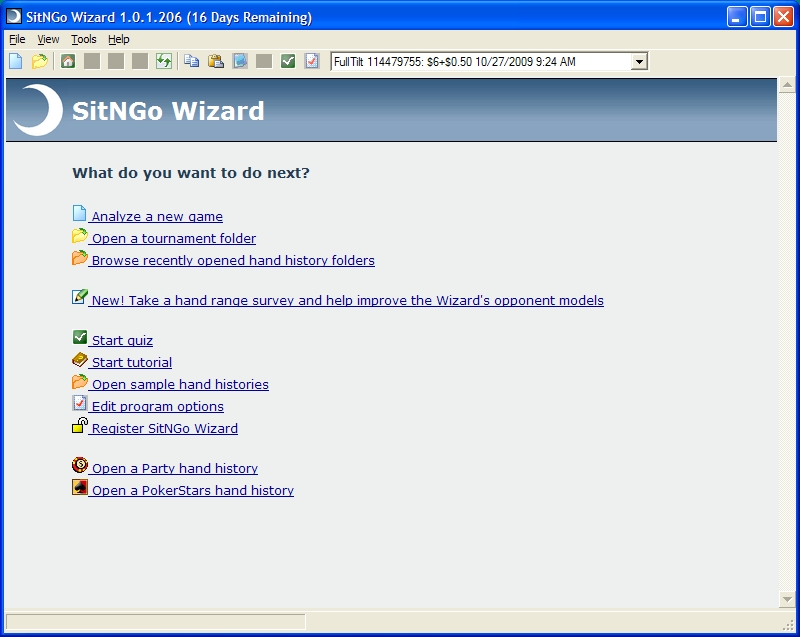The image size is (800, 637).
Task: Click the Register SitNGo Wizard link
Action: click(x=165, y=428)
